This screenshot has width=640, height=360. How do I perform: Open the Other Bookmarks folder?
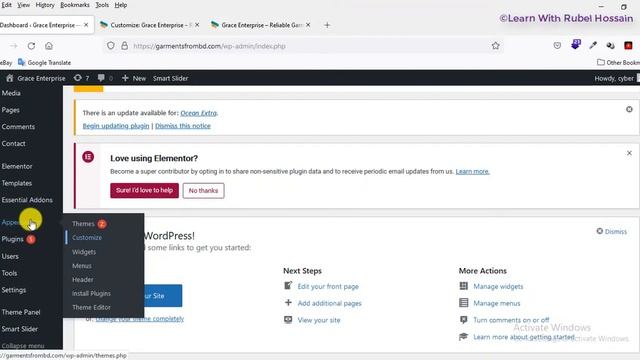(x=618, y=62)
